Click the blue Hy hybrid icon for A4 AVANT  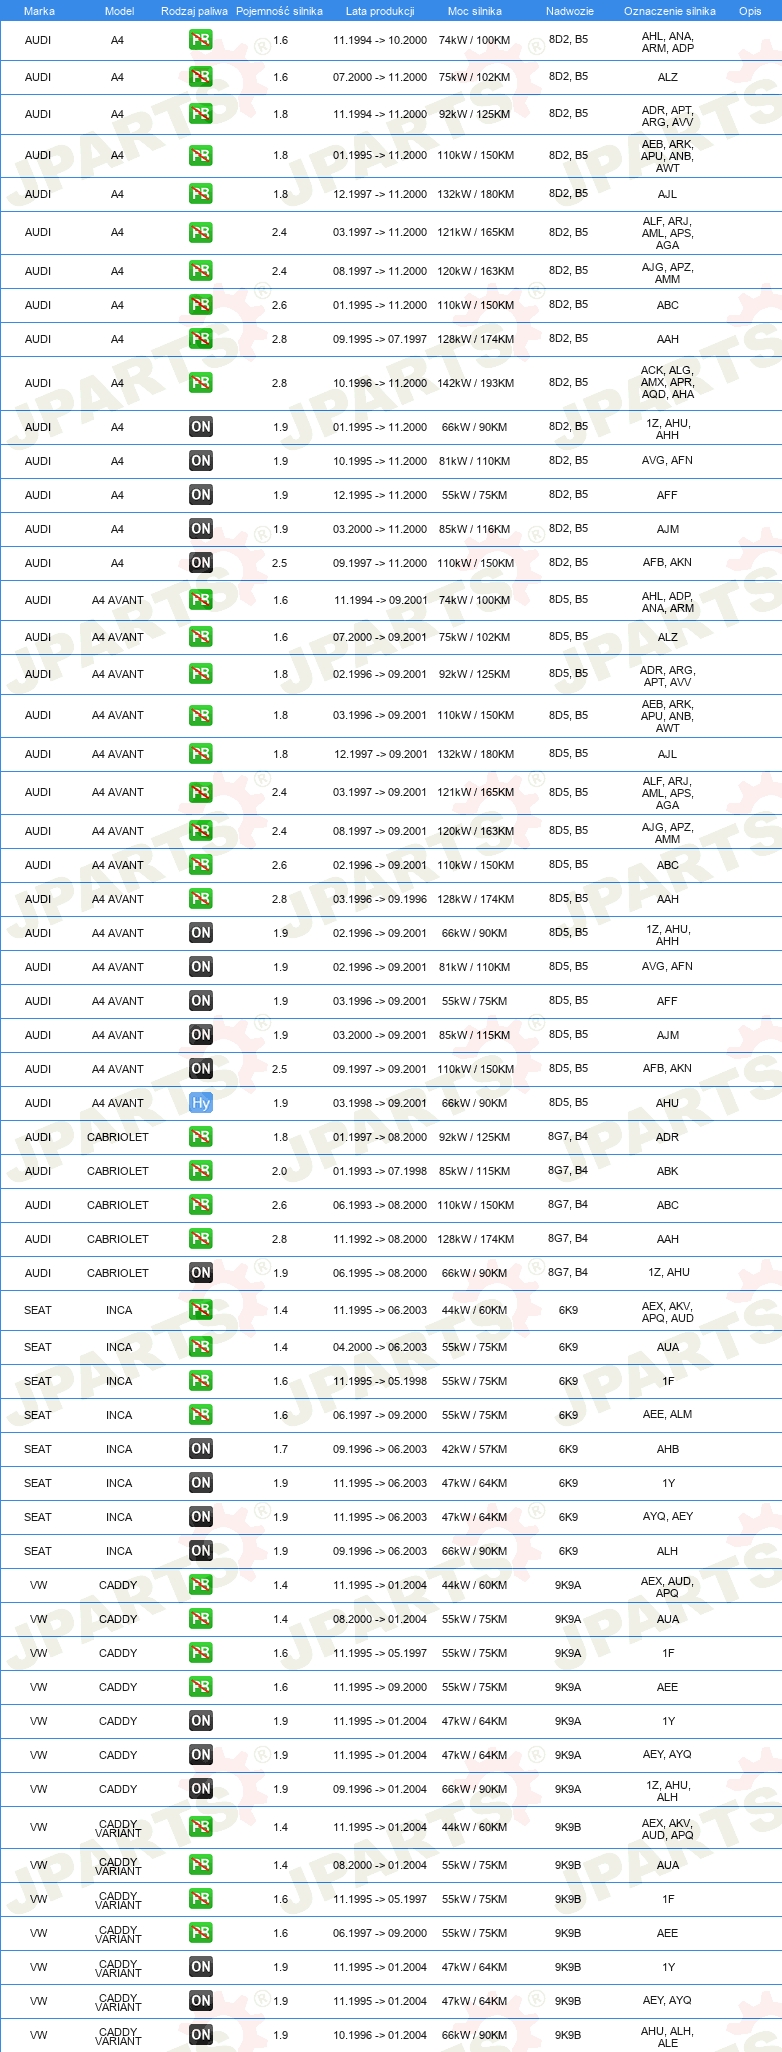[200, 1103]
